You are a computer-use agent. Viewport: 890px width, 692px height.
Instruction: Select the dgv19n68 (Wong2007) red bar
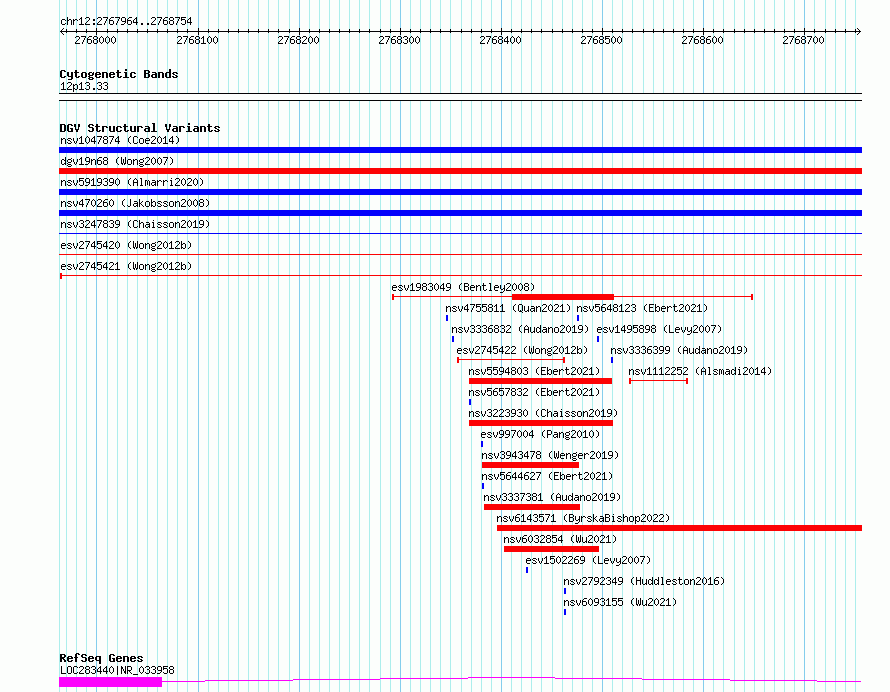click(460, 171)
